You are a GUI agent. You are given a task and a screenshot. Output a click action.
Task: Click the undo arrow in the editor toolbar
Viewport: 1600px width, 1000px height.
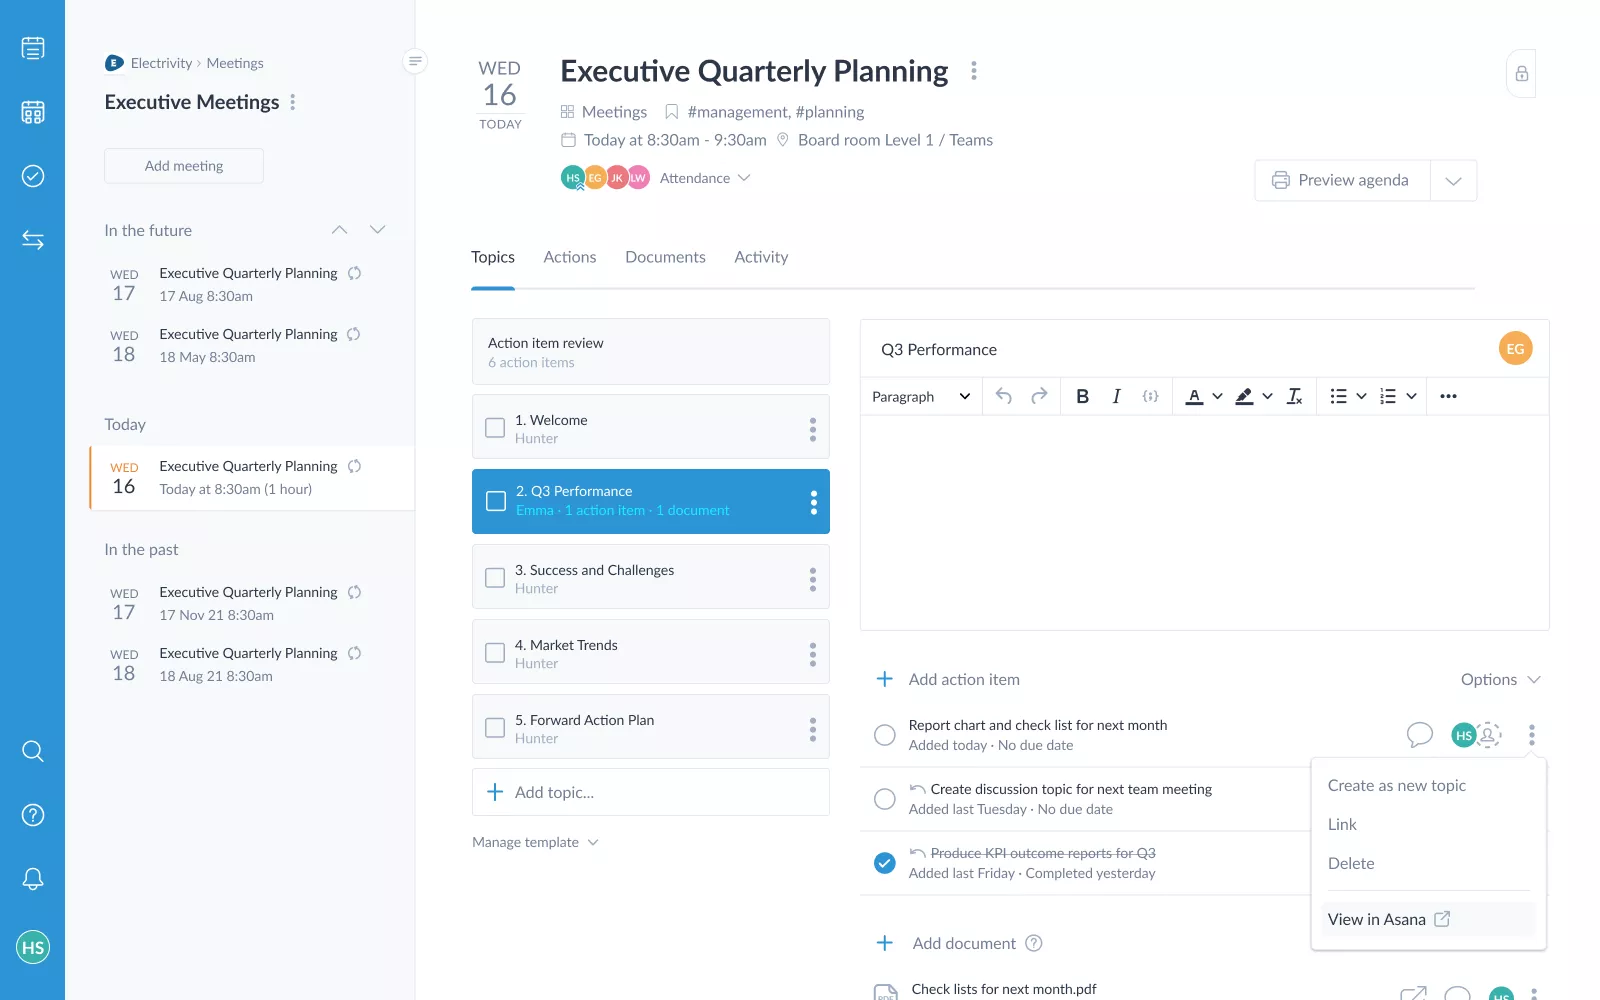(x=1004, y=396)
